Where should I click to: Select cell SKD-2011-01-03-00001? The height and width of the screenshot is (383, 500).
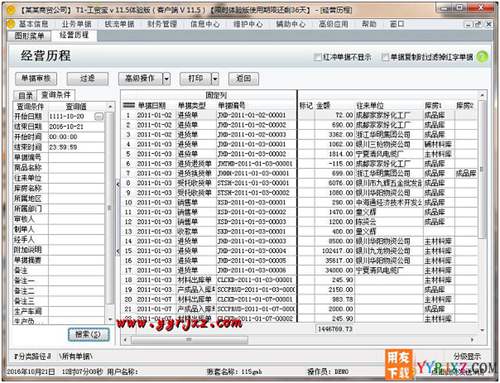point(256,231)
